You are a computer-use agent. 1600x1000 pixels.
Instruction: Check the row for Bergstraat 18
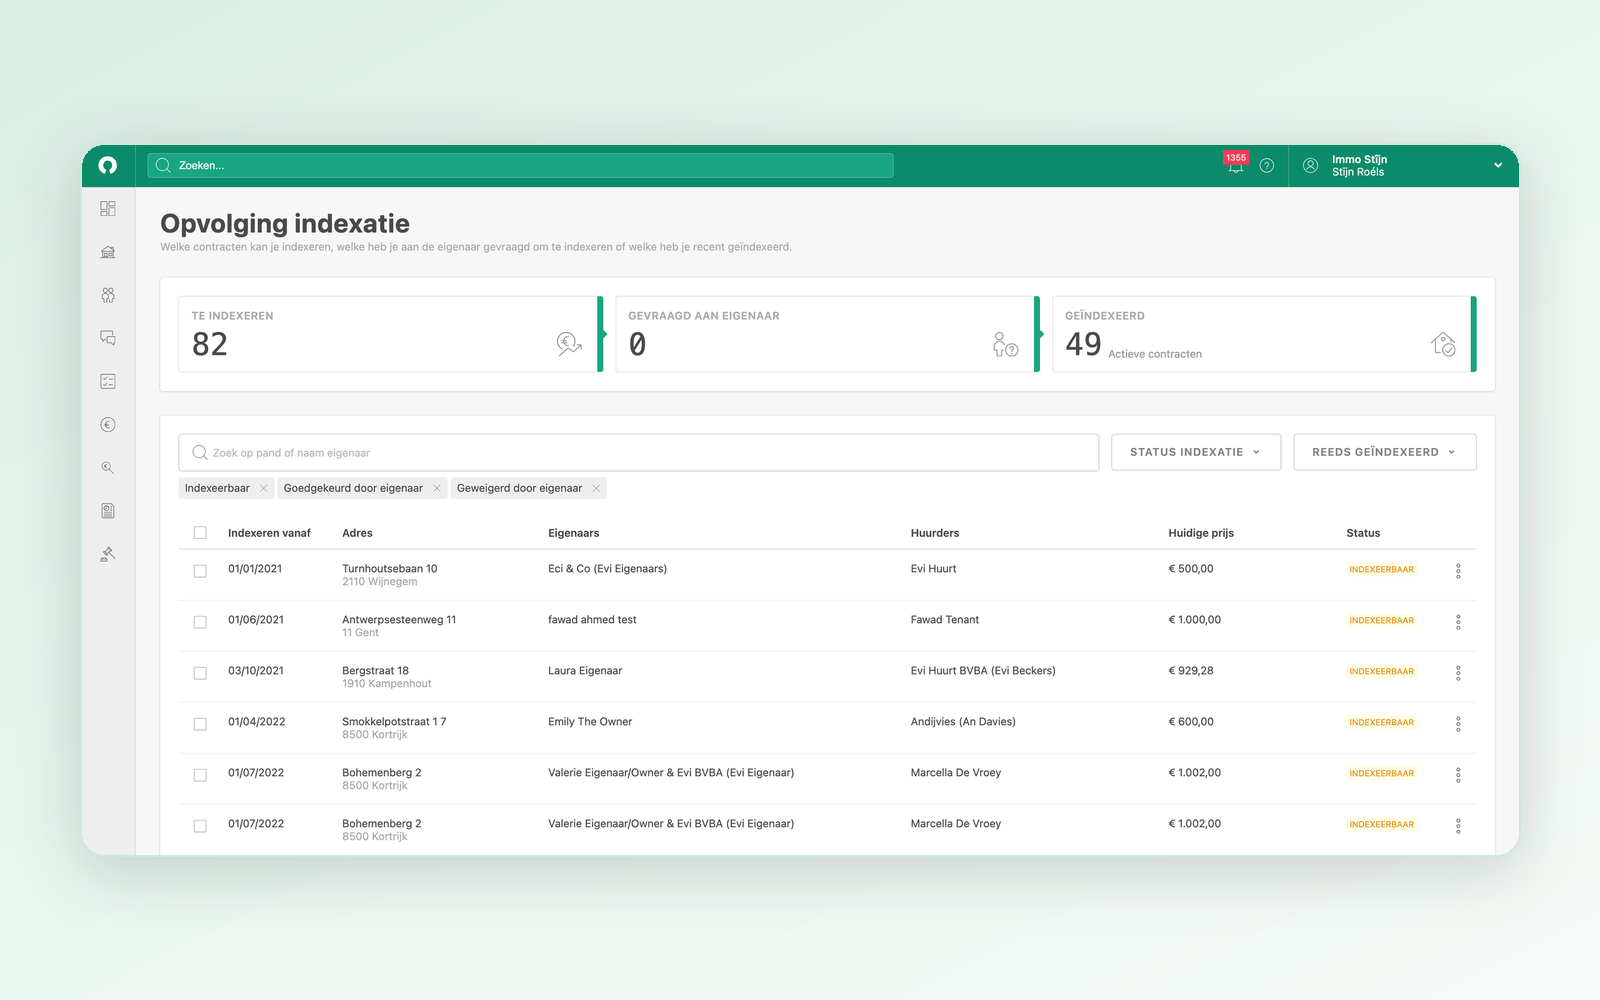click(200, 673)
